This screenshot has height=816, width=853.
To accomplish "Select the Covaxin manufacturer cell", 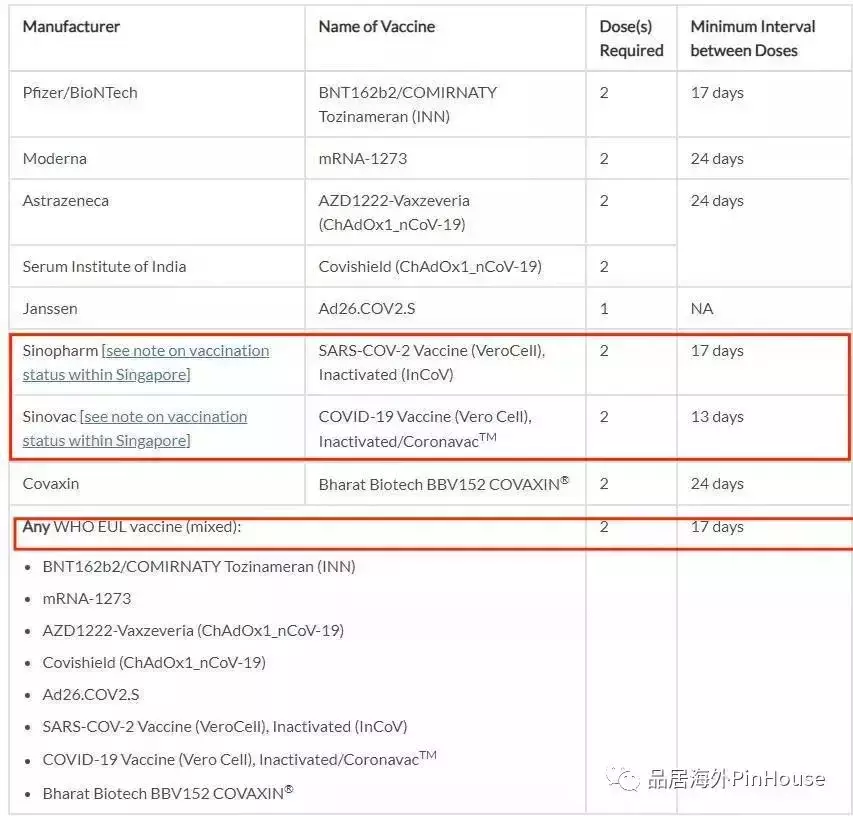I will point(51,484).
